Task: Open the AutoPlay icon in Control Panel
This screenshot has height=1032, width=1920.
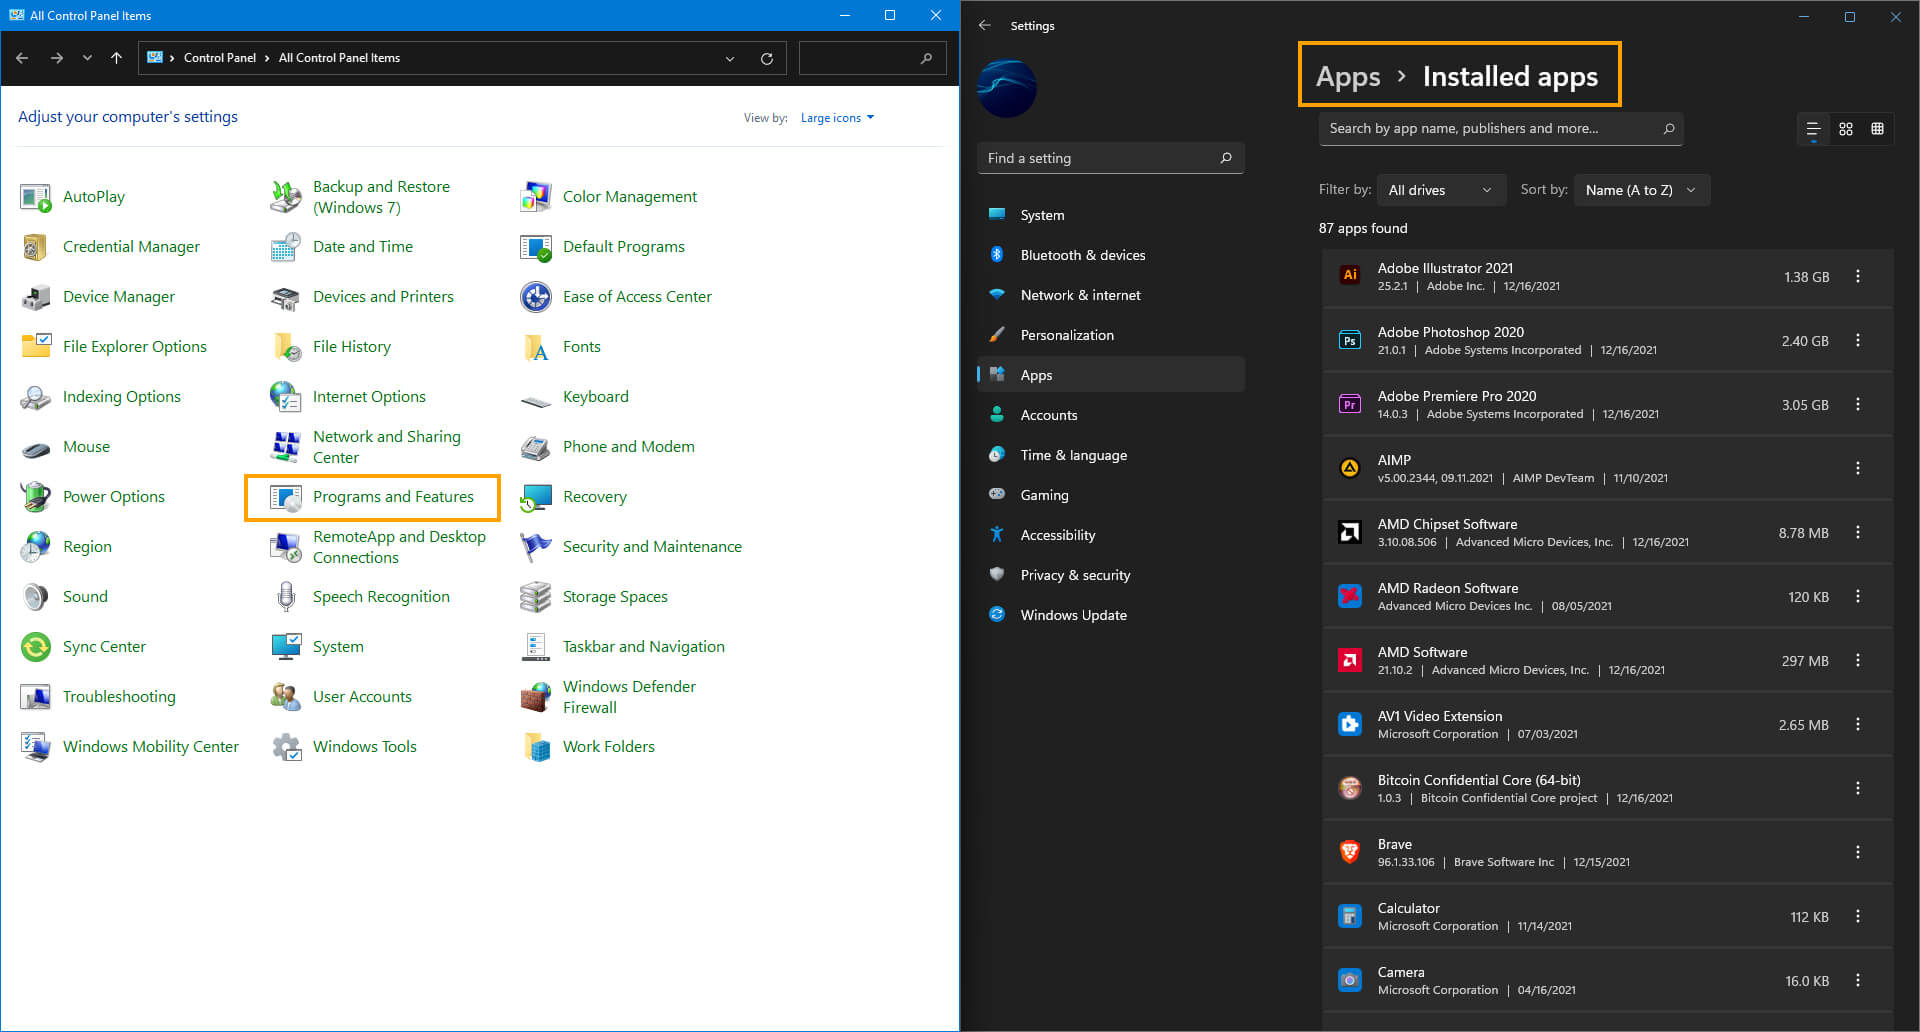Action: point(36,197)
